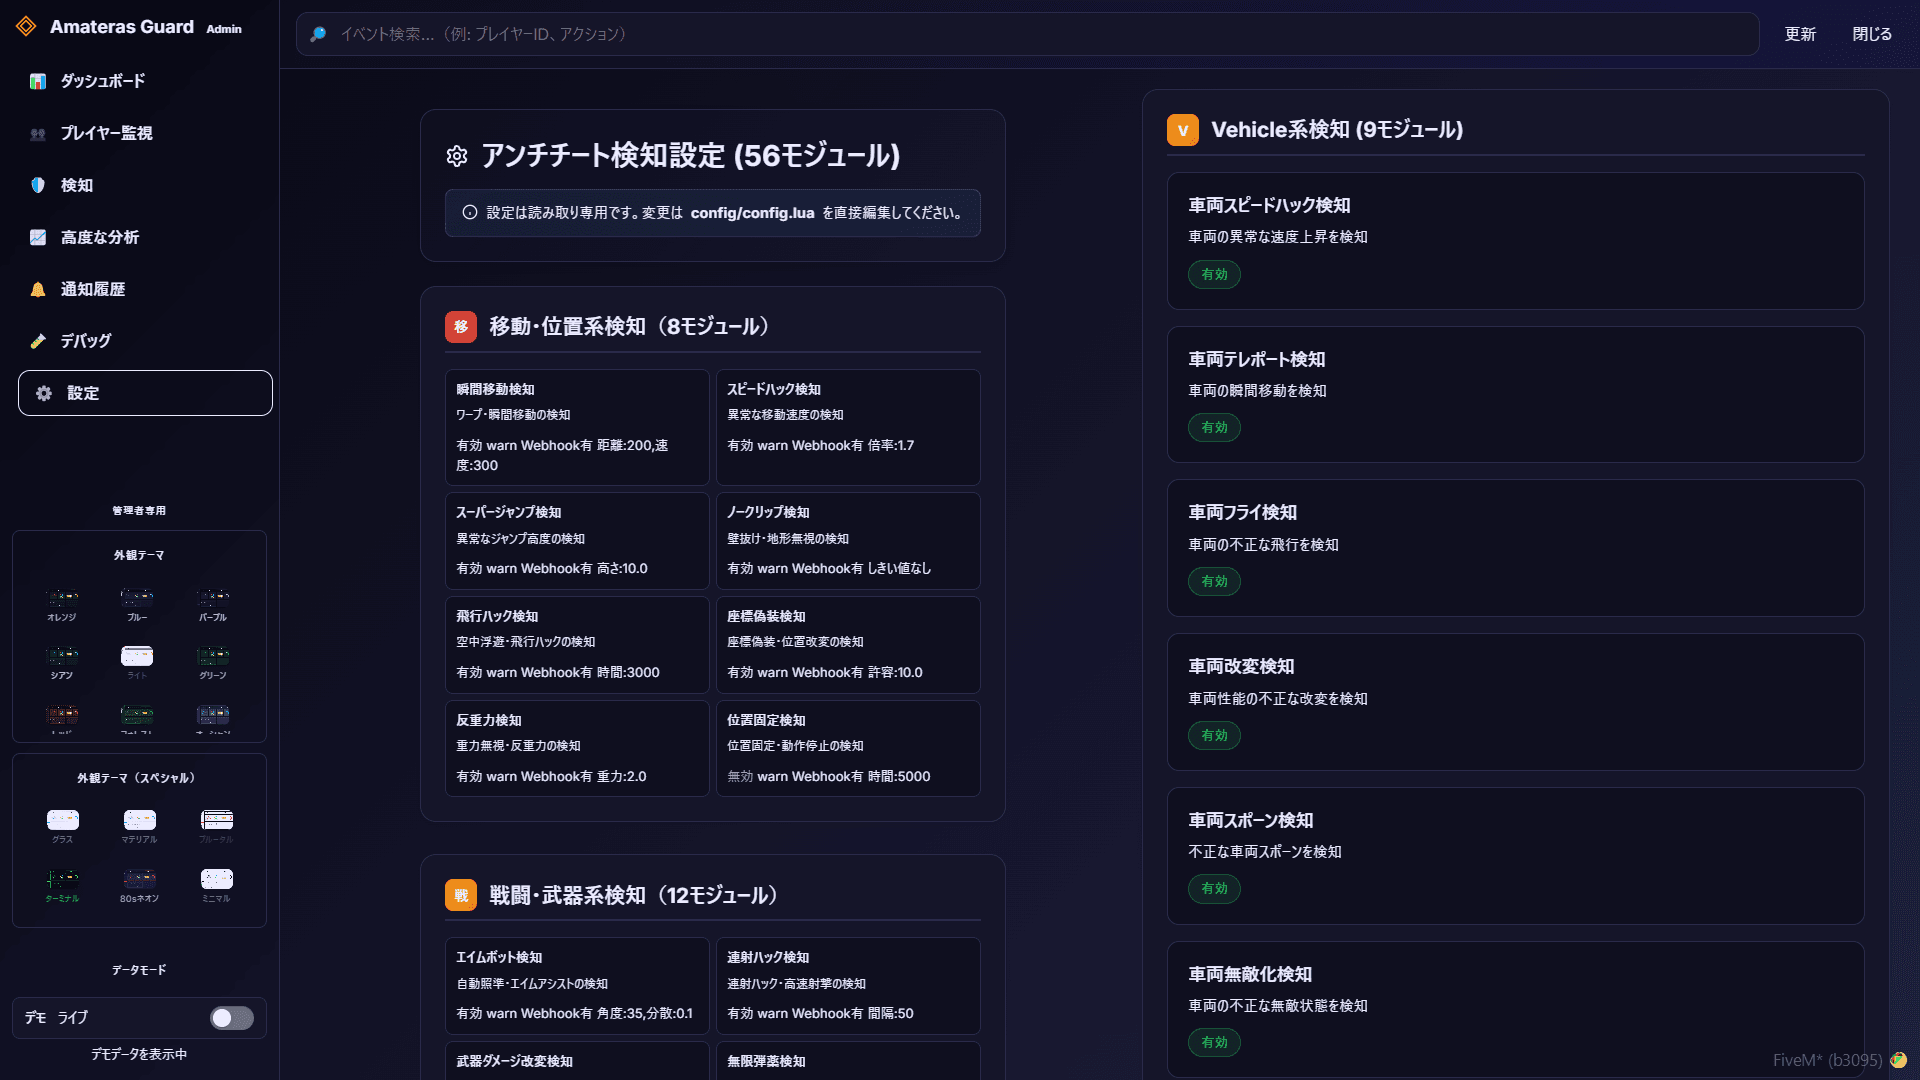1920x1080 pixels.
Task: Click 有効 badge under 車両フライ検知
Action: (1214, 581)
